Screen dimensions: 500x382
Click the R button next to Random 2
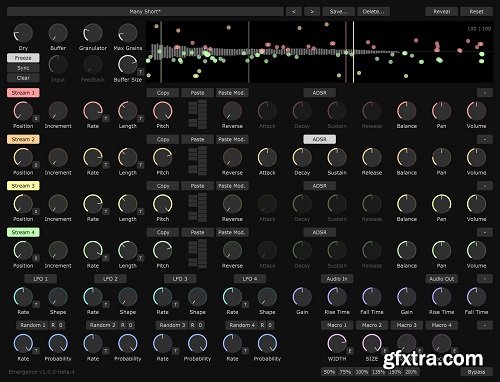(123, 325)
